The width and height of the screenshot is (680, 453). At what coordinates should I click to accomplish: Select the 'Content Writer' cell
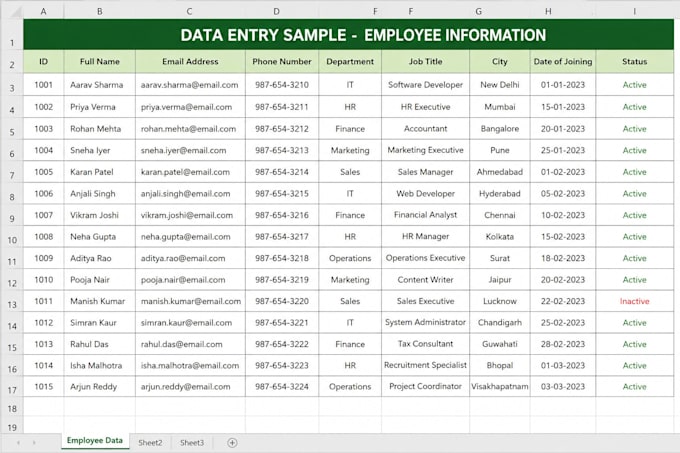[x=425, y=280]
